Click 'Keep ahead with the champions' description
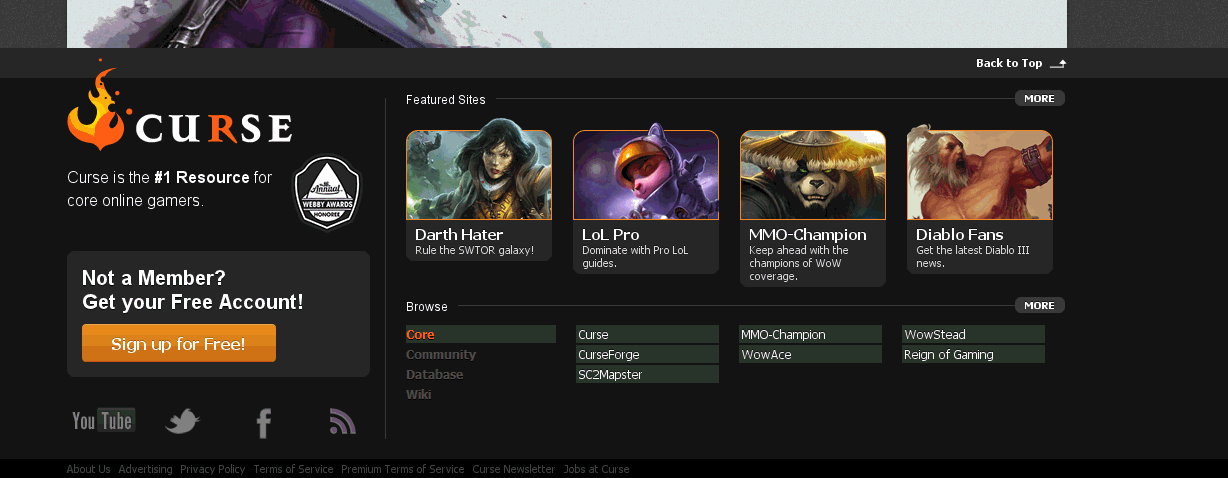Image resolution: width=1228 pixels, height=478 pixels. pos(799,263)
